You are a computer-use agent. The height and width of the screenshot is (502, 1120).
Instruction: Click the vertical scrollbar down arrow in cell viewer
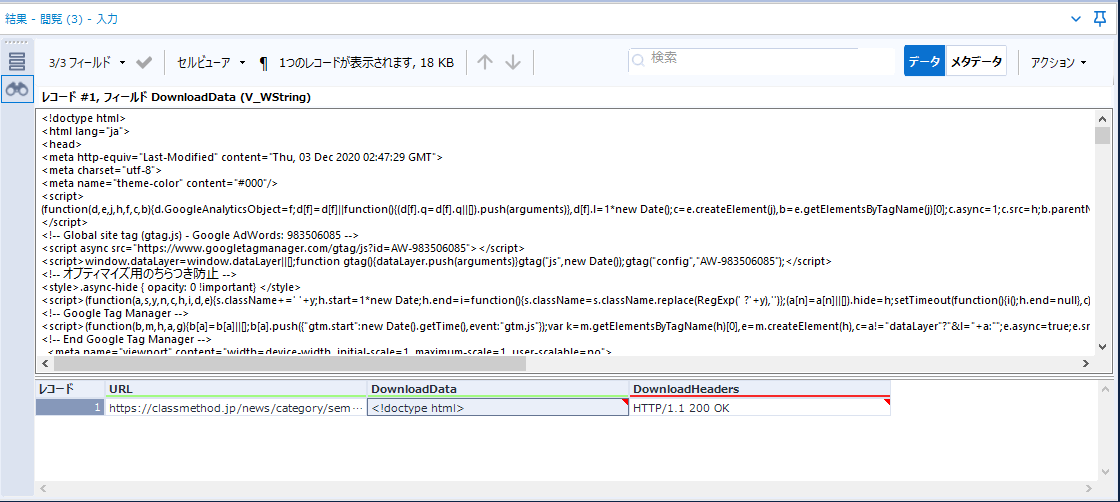(x=1102, y=346)
